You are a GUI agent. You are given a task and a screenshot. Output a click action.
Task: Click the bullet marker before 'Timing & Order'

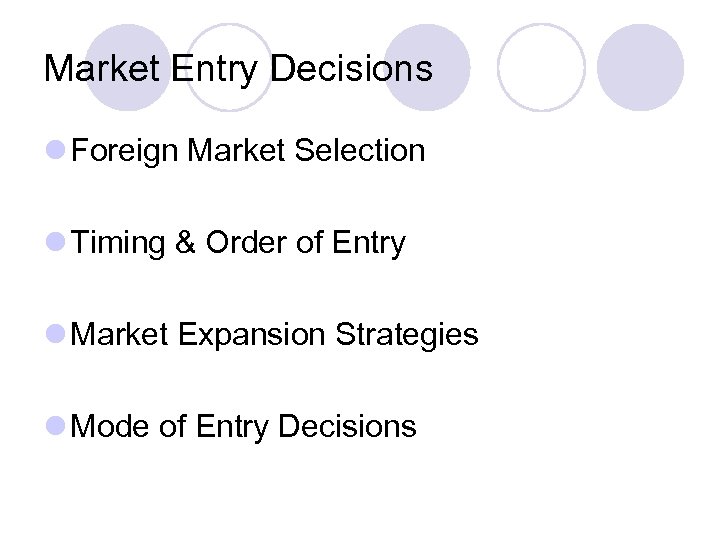(x=56, y=244)
